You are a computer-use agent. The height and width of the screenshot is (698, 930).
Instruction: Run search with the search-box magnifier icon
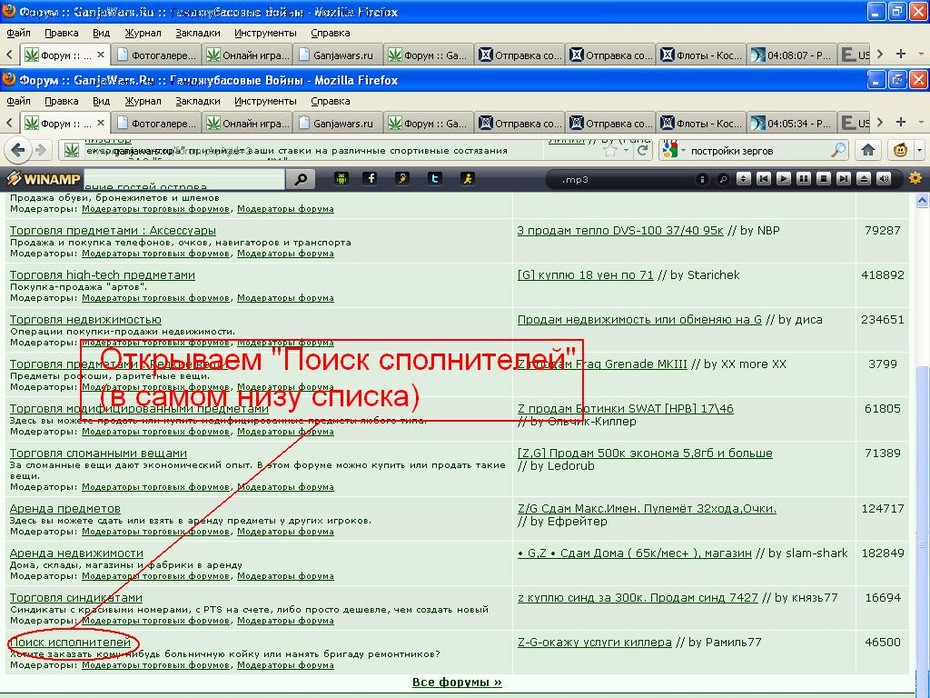838,151
